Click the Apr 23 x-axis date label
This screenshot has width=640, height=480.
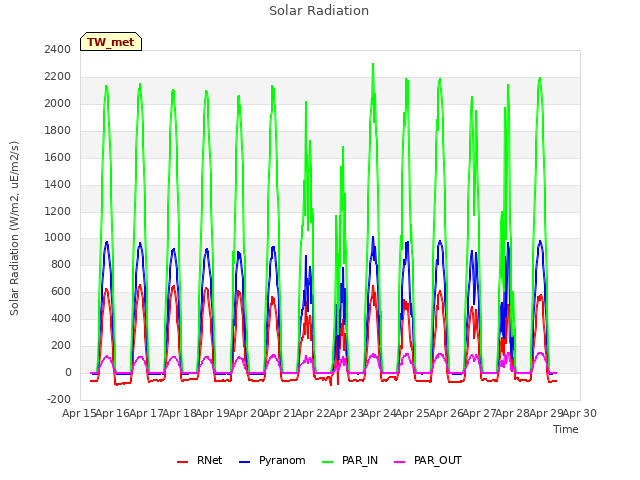346,413
